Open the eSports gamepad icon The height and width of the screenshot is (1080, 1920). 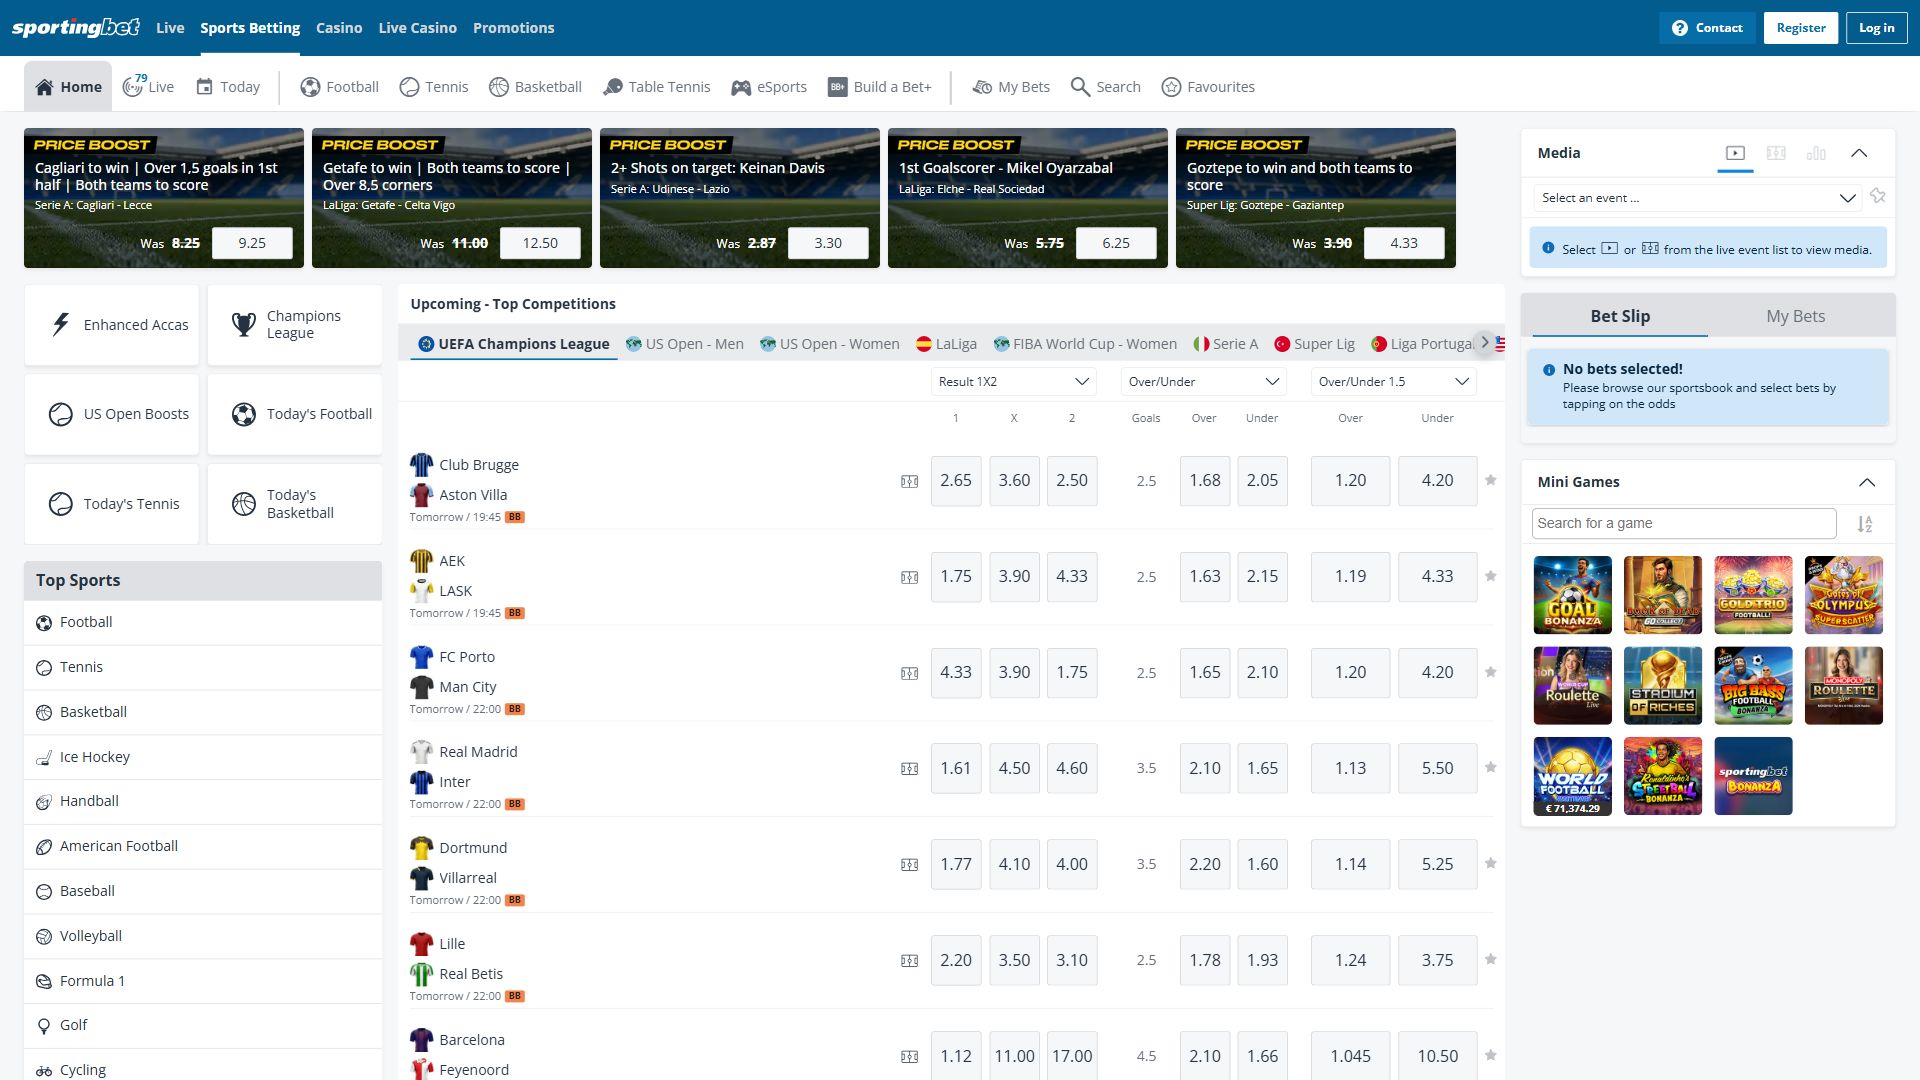pyautogui.click(x=741, y=87)
